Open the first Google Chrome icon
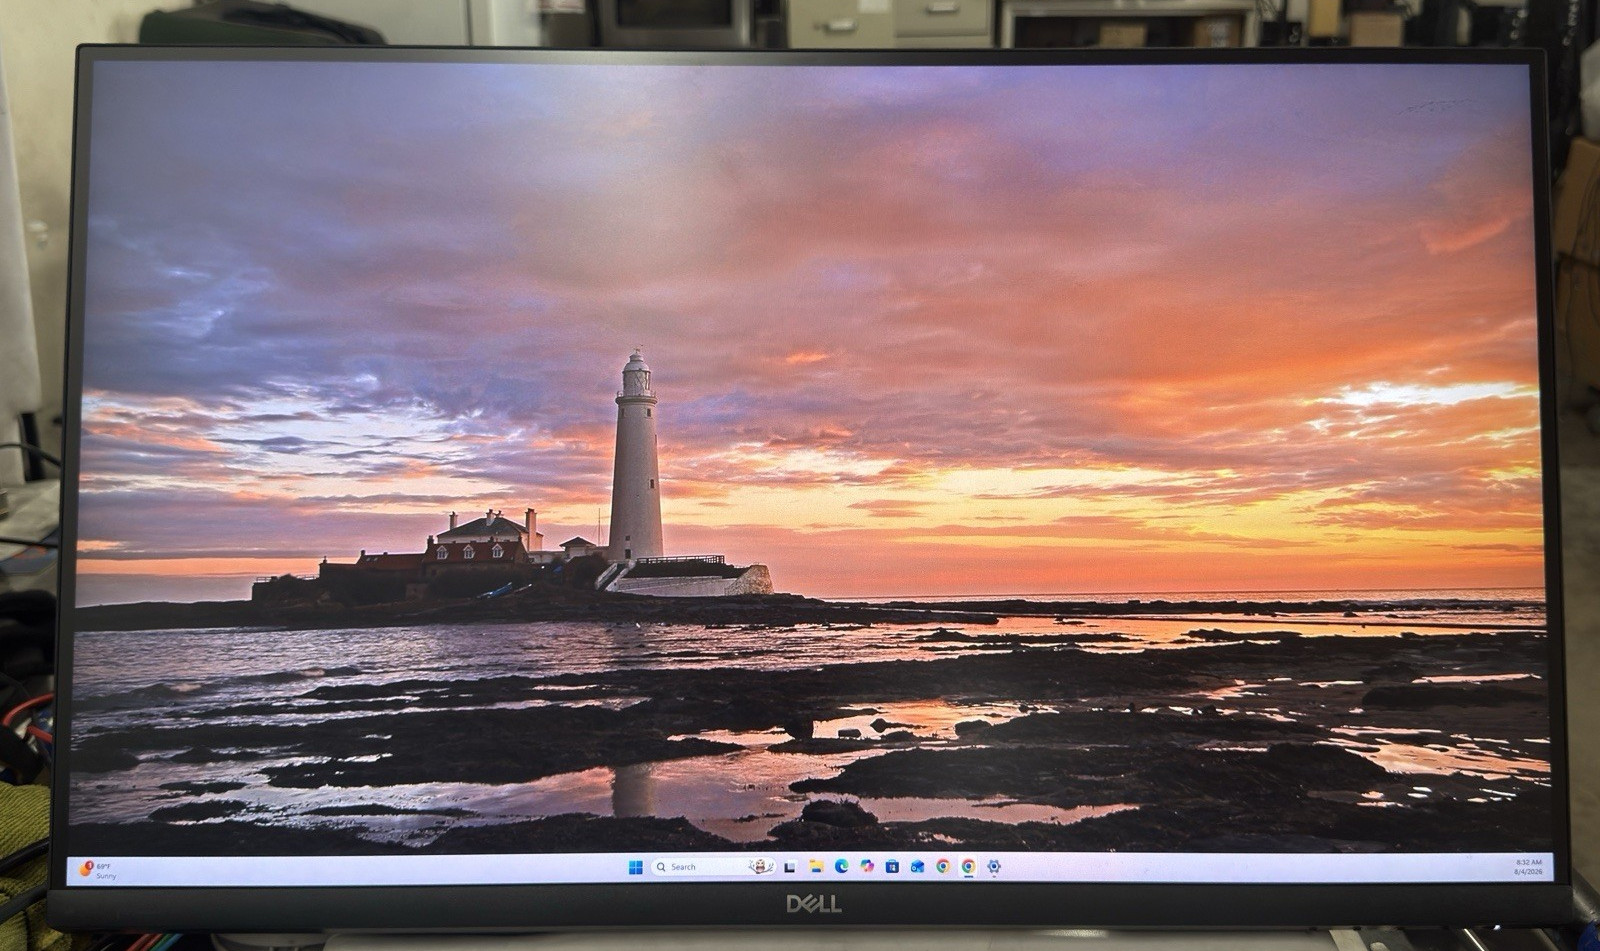 point(943,866)
